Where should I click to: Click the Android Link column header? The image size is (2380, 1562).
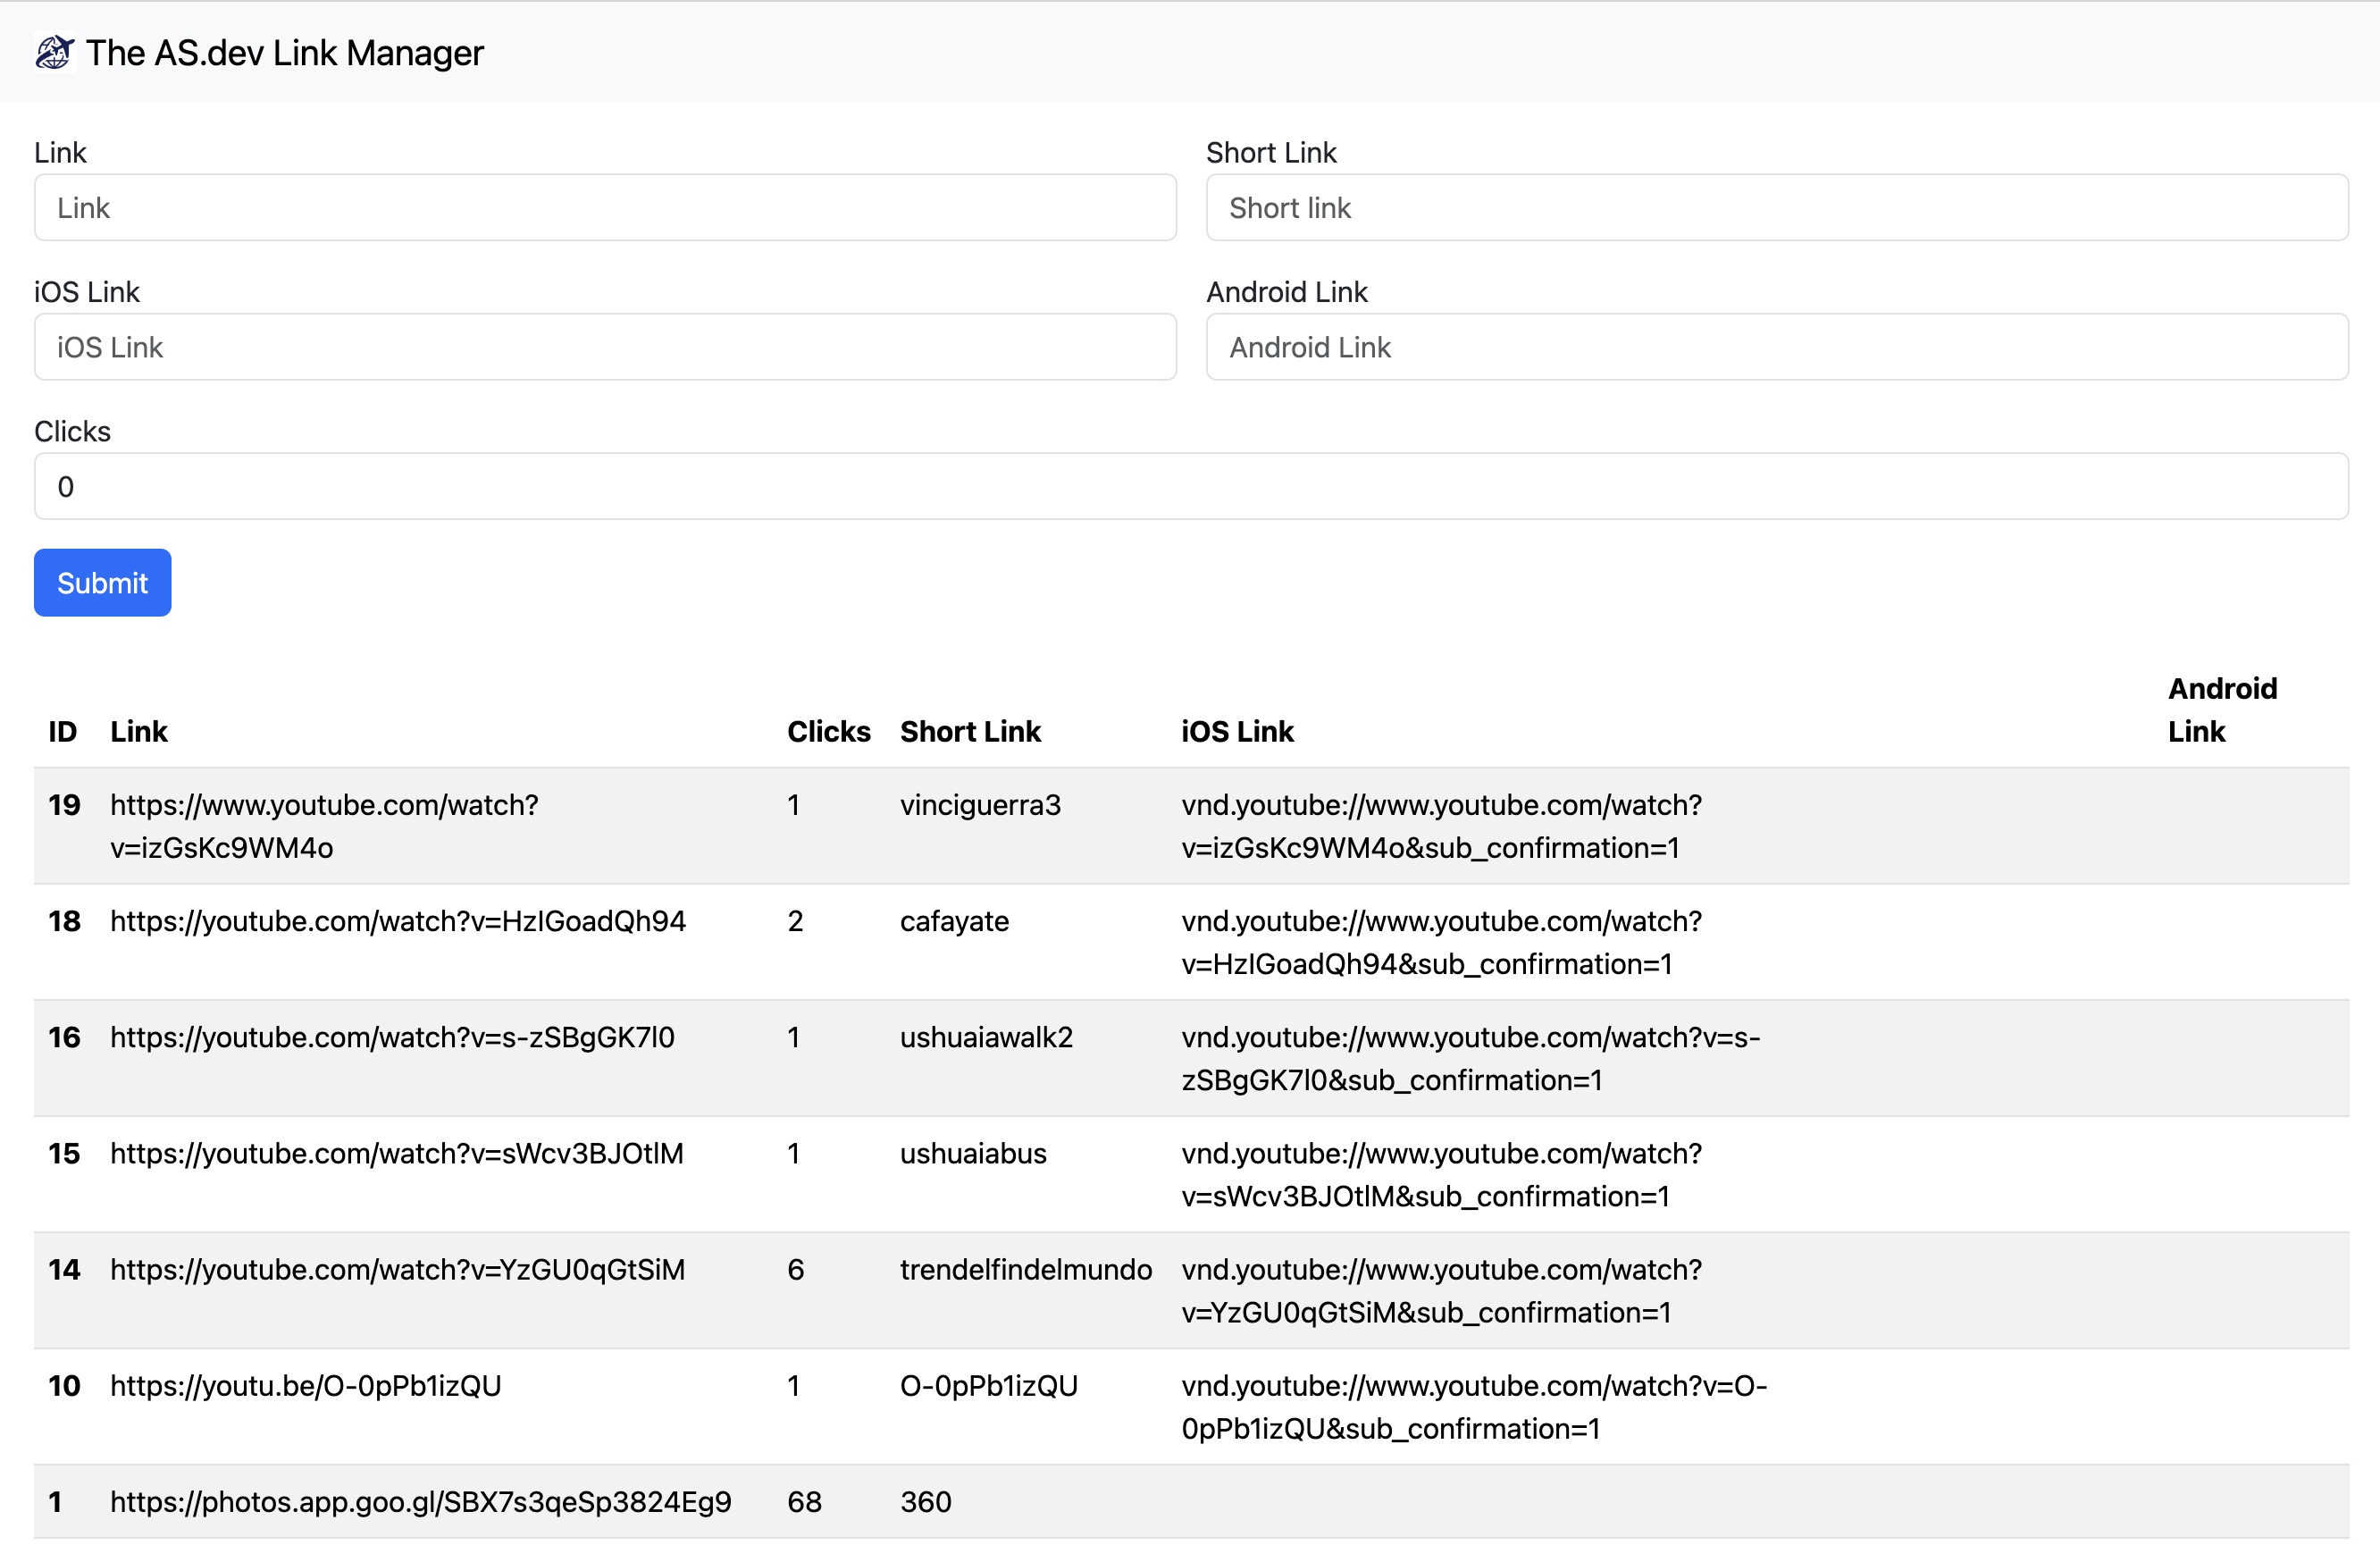pyautogui.click(x=2221, y=710)
